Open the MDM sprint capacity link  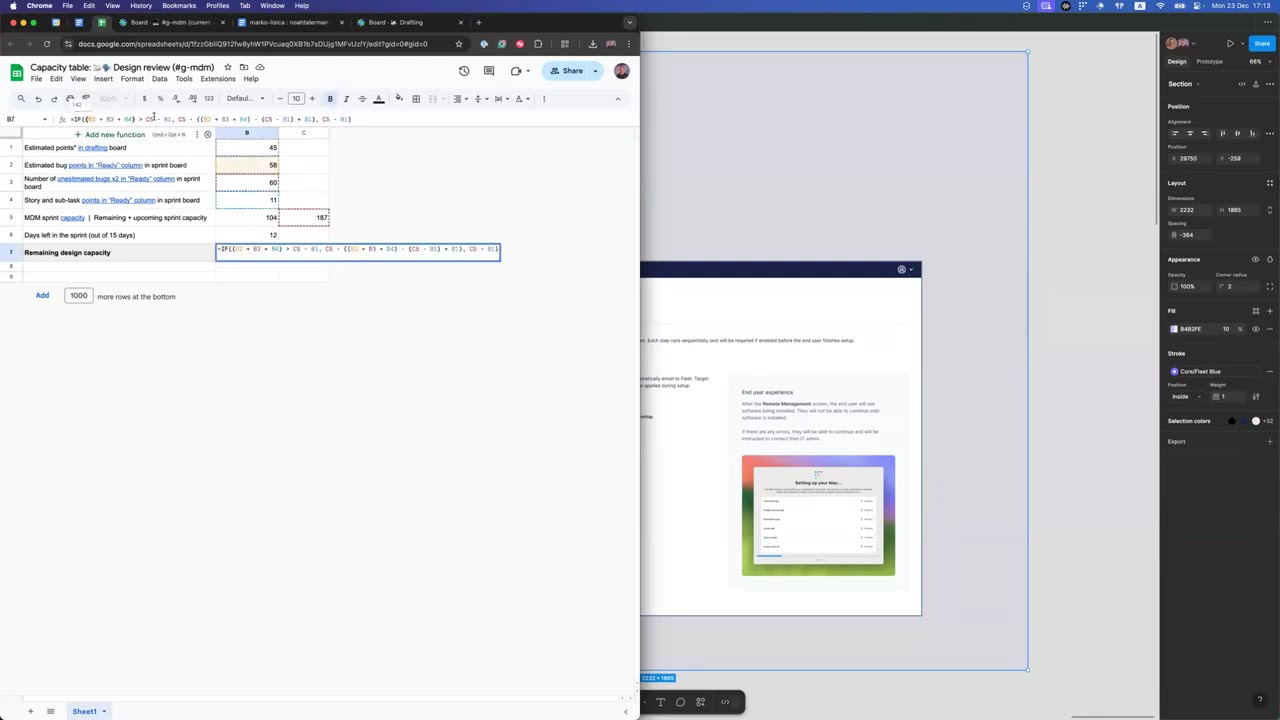73,218
